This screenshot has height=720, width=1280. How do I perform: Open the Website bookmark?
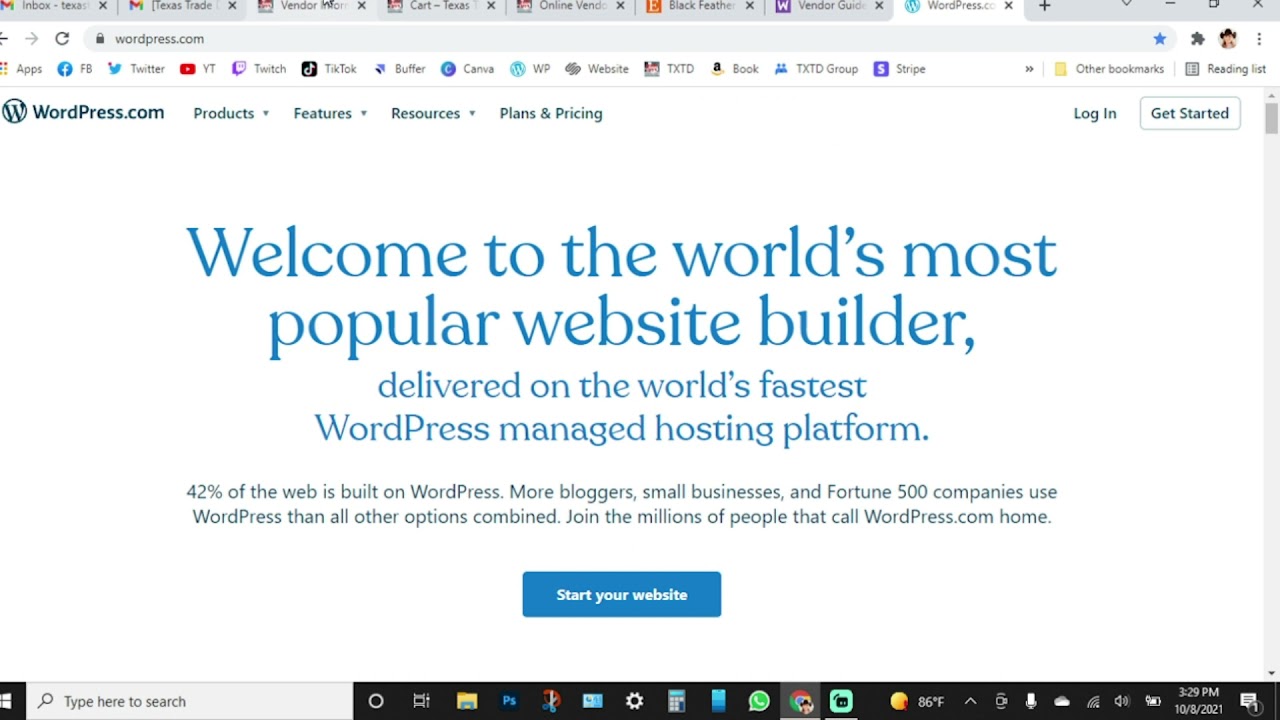pyautogui.click(x=597, y=69)
